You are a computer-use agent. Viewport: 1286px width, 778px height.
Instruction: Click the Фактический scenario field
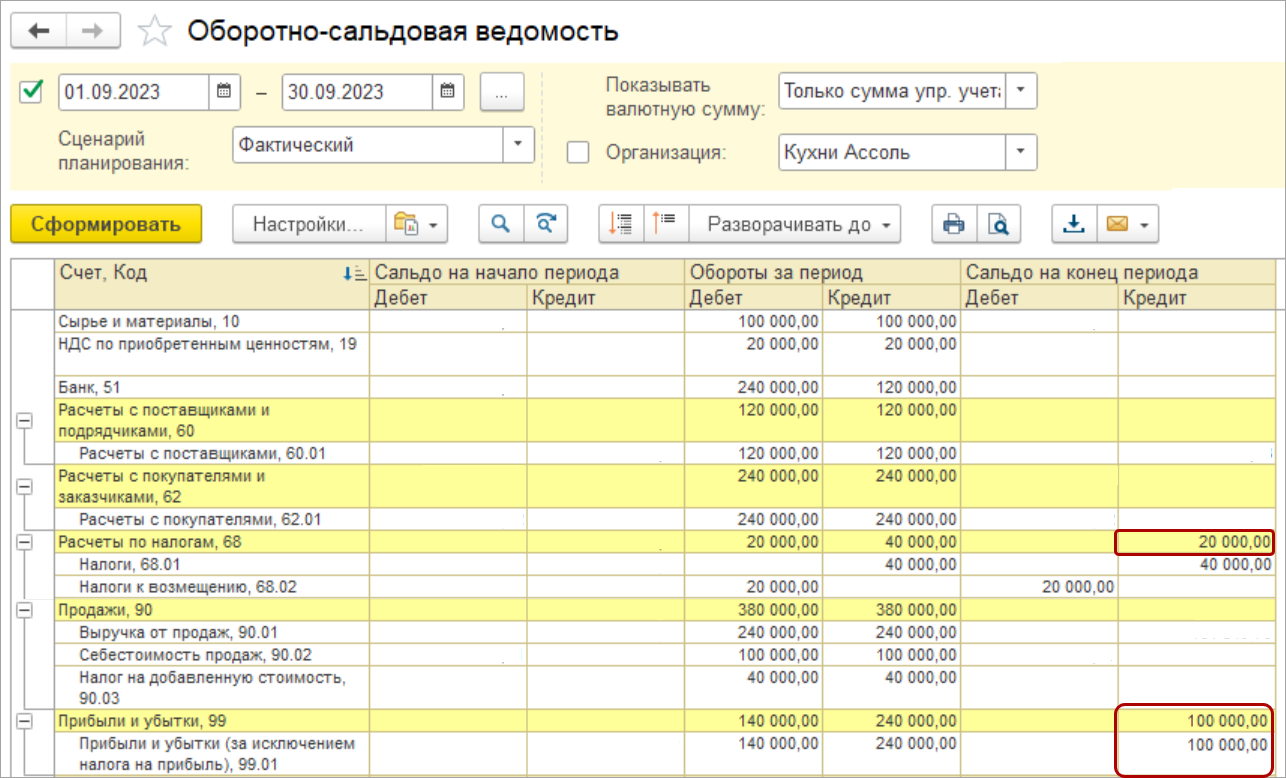pos(368,144)
